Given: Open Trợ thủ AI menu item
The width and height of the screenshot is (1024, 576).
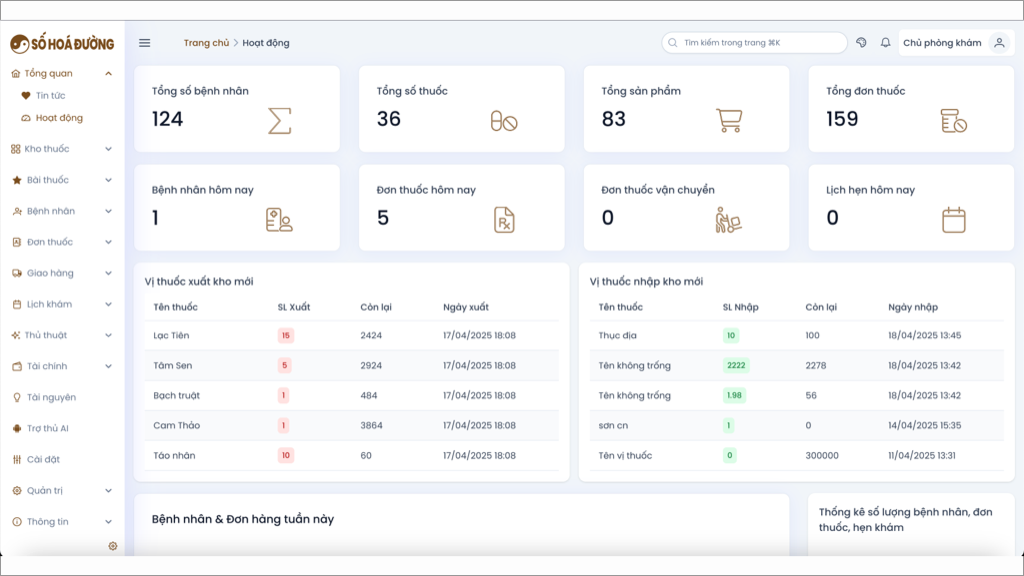Looking at the screenshot, I should tap(47, 428).
